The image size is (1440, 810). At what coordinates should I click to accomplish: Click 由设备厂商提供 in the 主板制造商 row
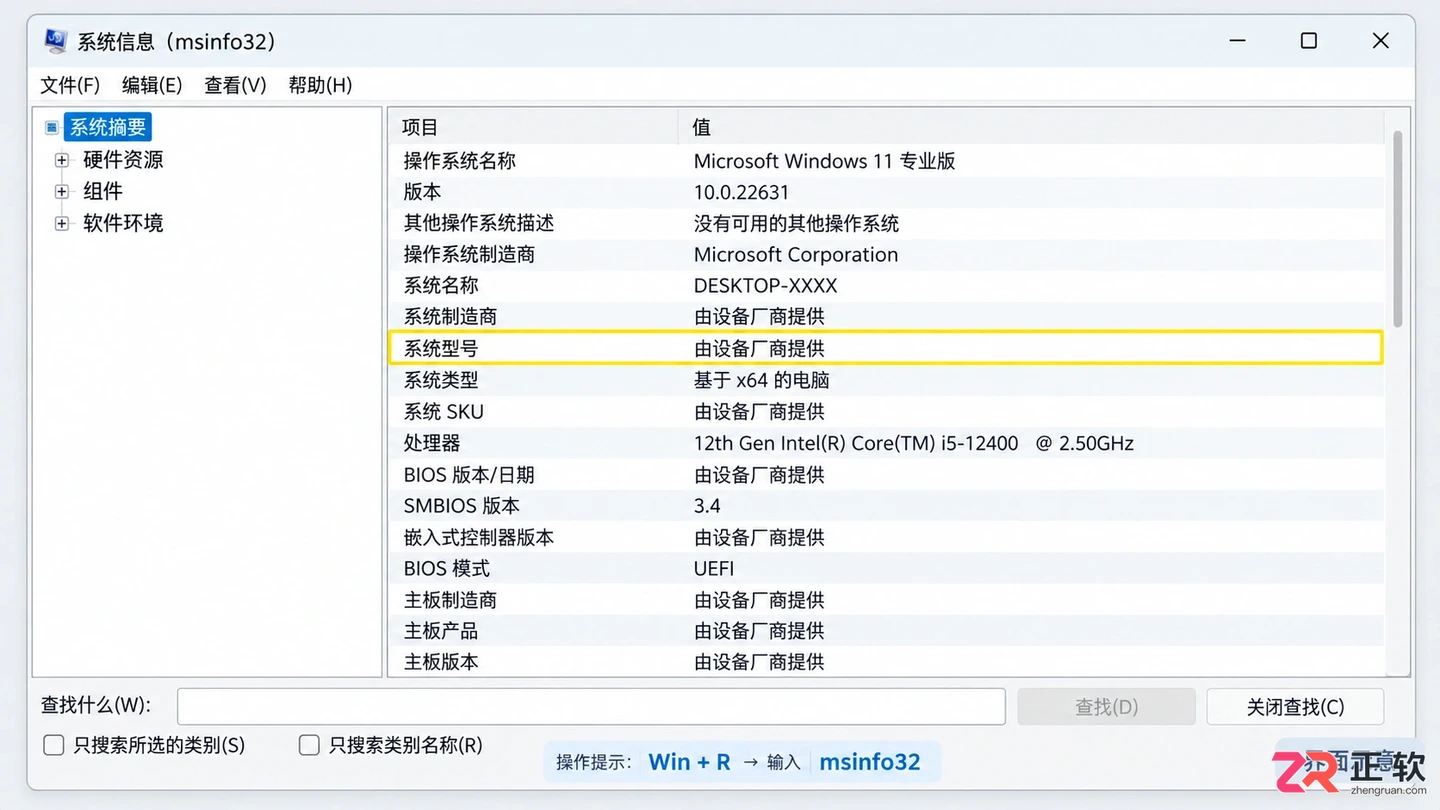(760, 600)
